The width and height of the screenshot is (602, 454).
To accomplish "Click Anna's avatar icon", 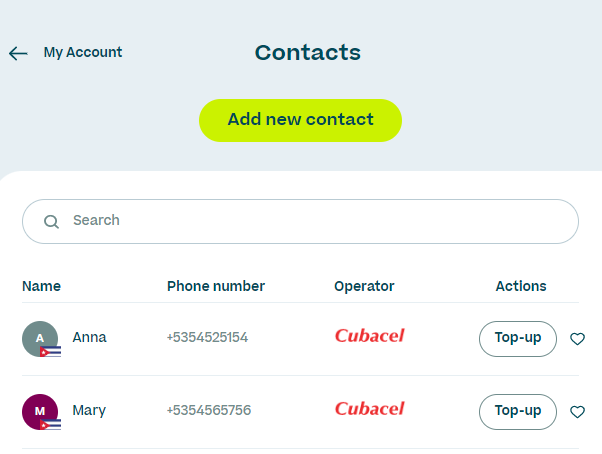I will [40, 339].
